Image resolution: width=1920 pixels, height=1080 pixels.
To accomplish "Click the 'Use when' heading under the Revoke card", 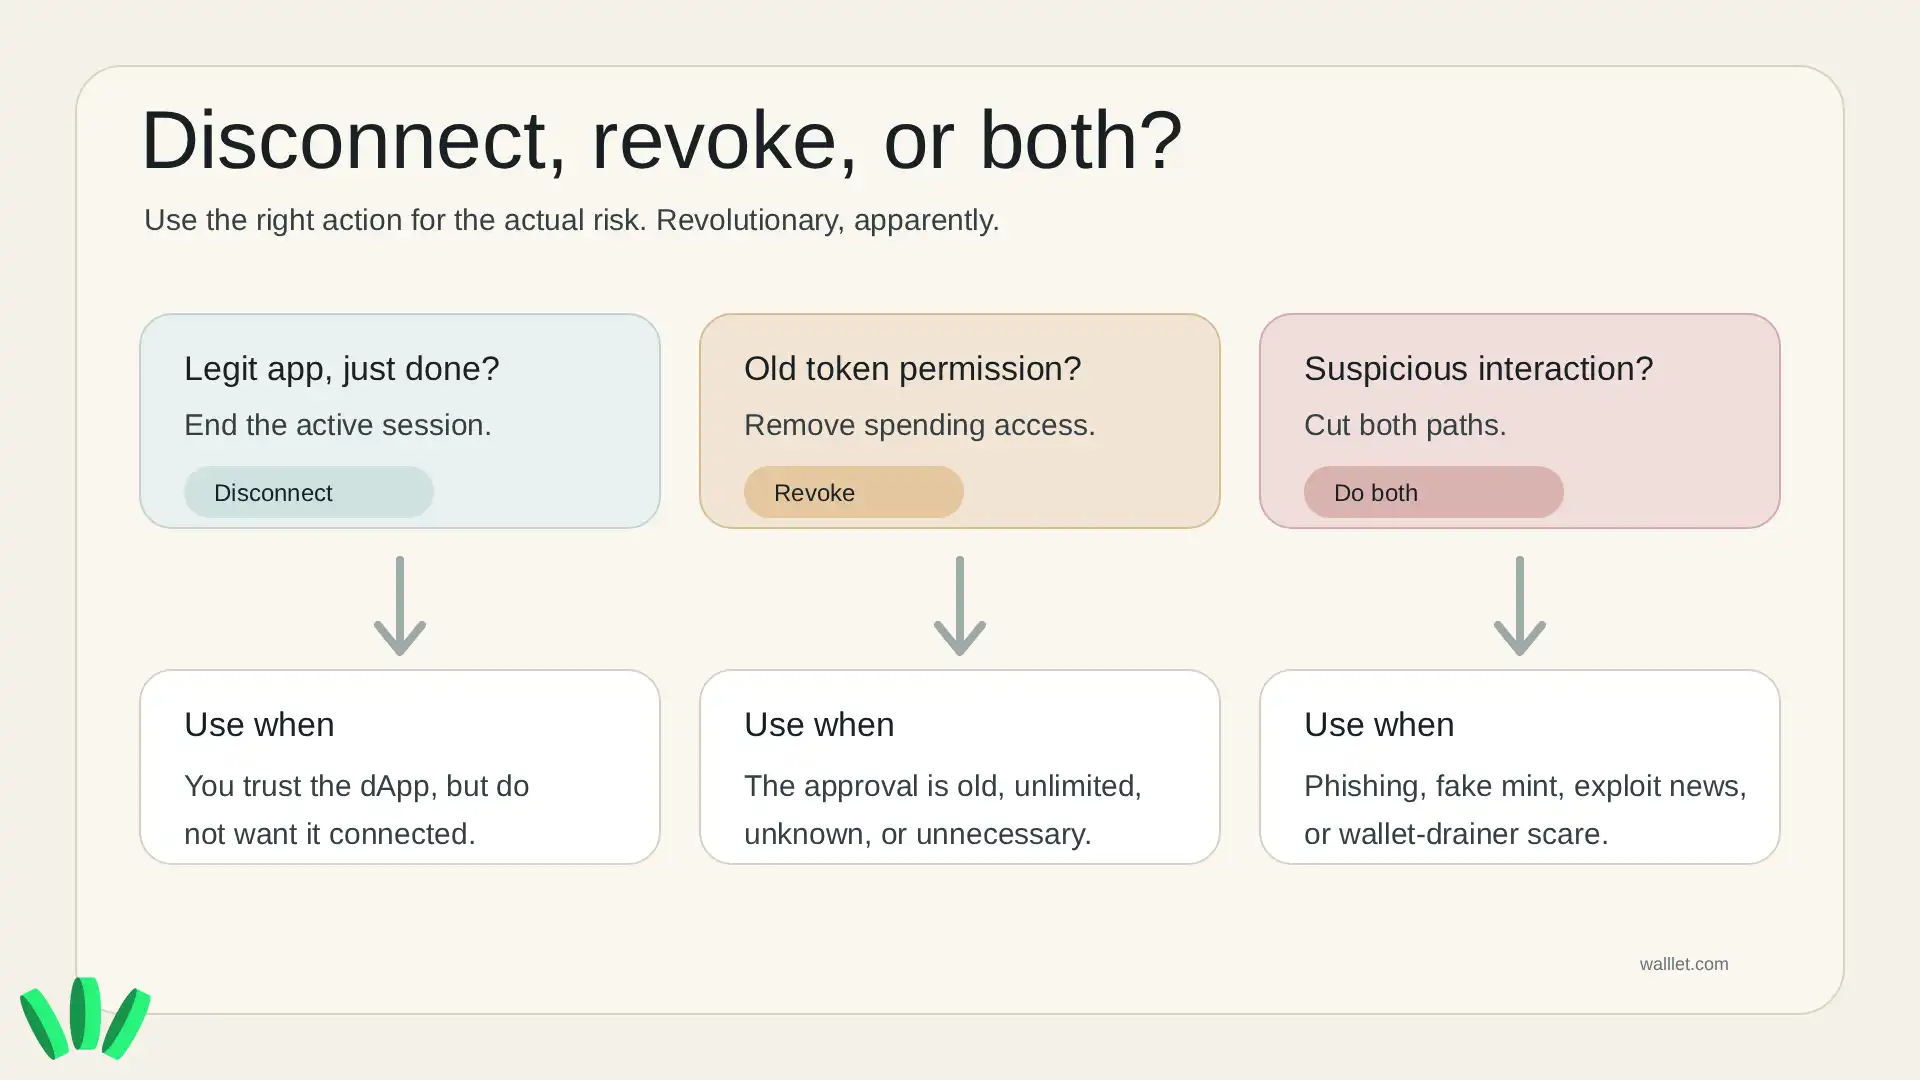I will click(x=819, y=725).
